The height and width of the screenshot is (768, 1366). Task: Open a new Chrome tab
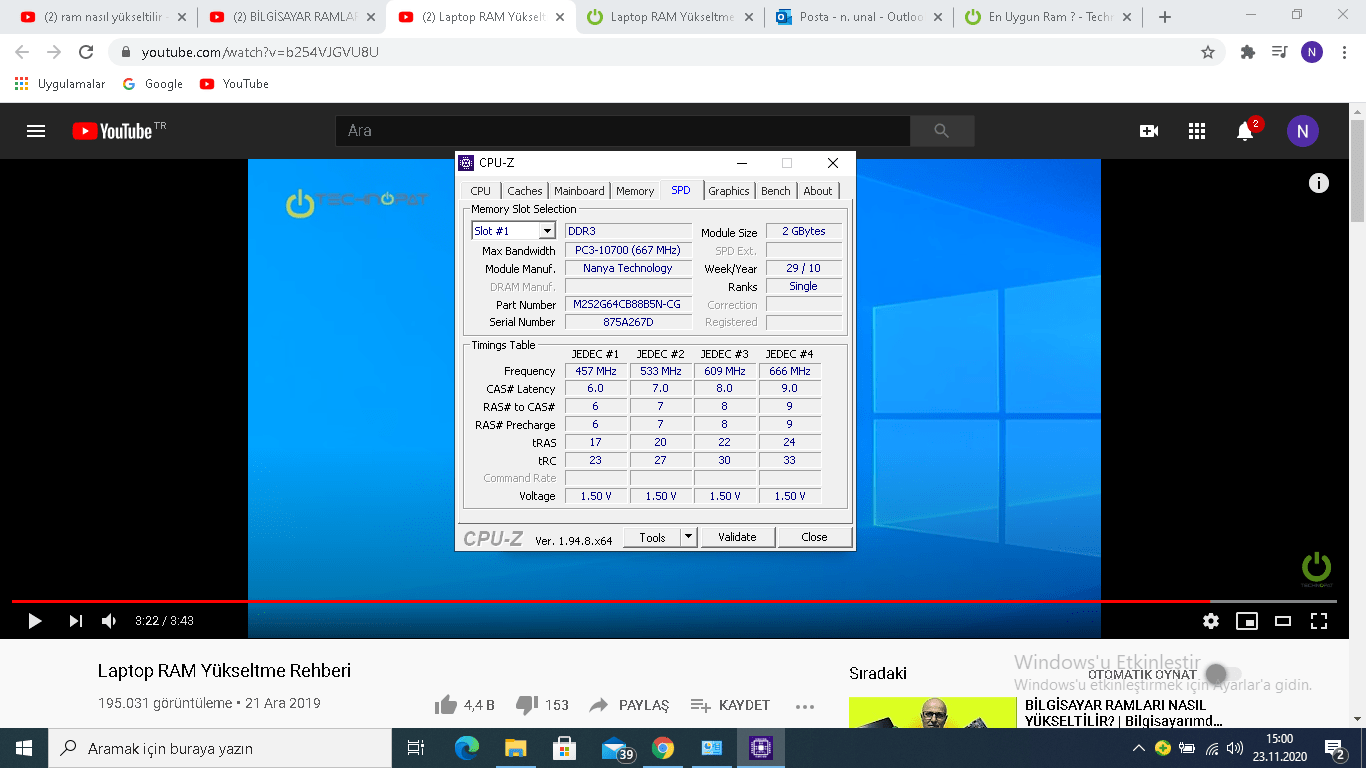(x=1164, y=17)
